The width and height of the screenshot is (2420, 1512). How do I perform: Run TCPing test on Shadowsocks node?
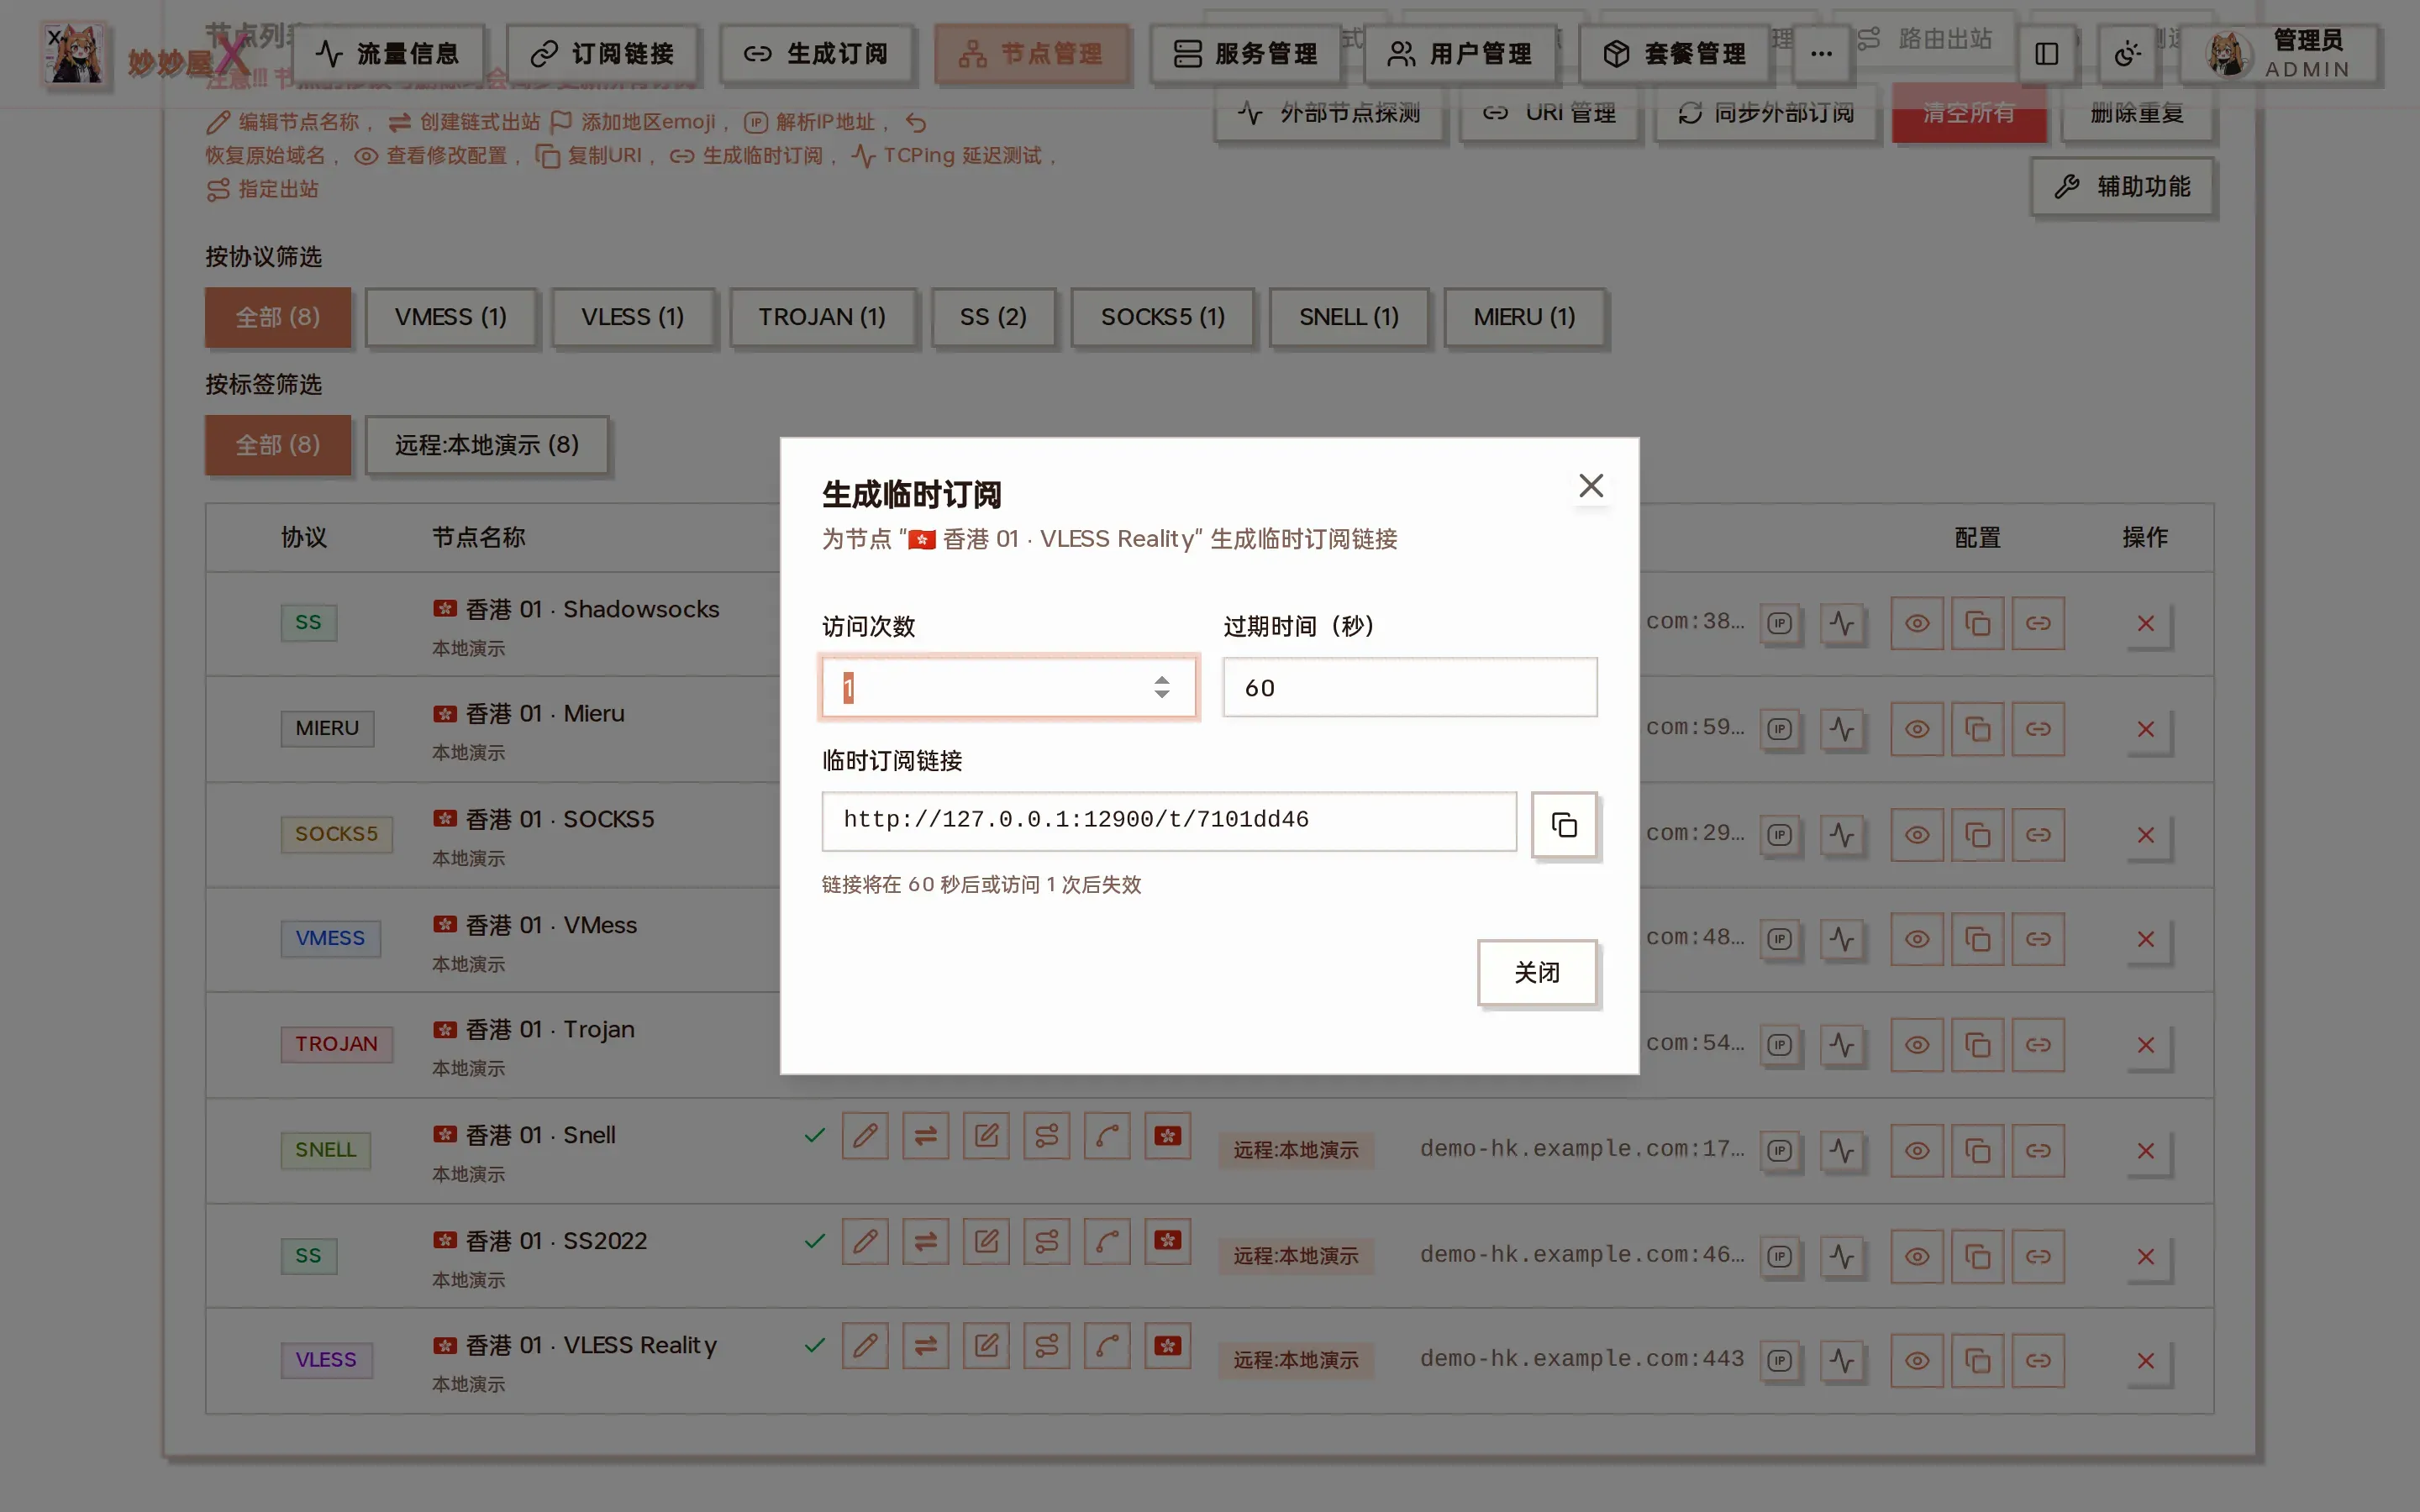click(1842, 624)
